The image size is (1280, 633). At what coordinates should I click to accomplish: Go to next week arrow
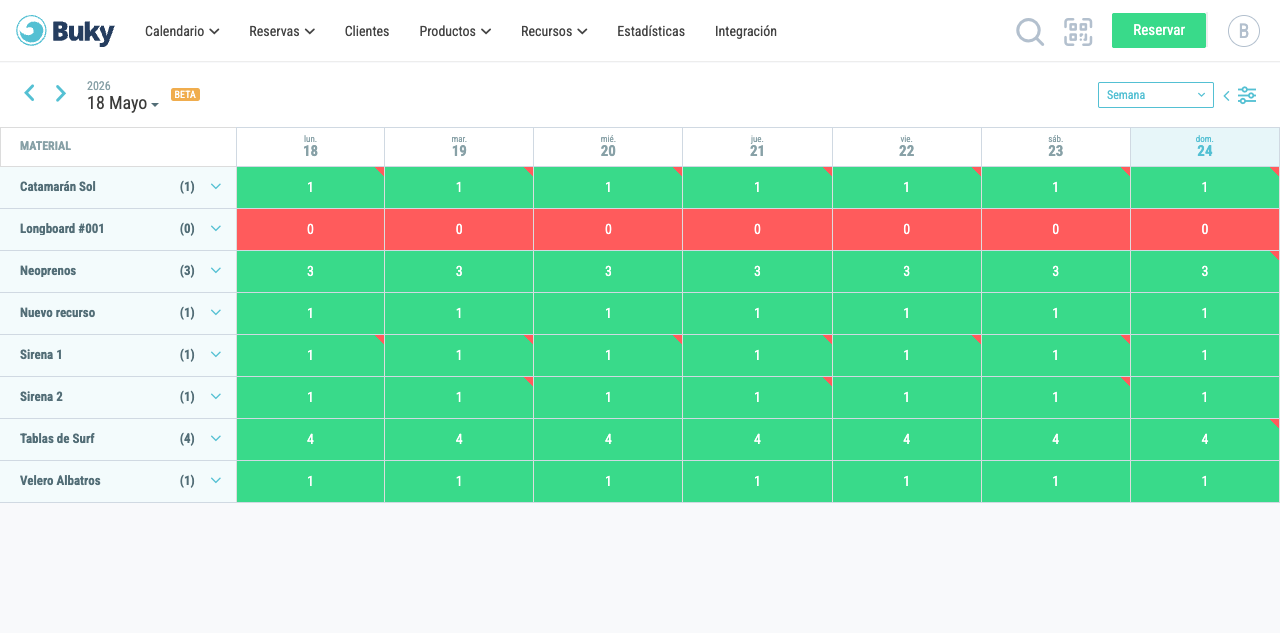(x=61, y=93)
